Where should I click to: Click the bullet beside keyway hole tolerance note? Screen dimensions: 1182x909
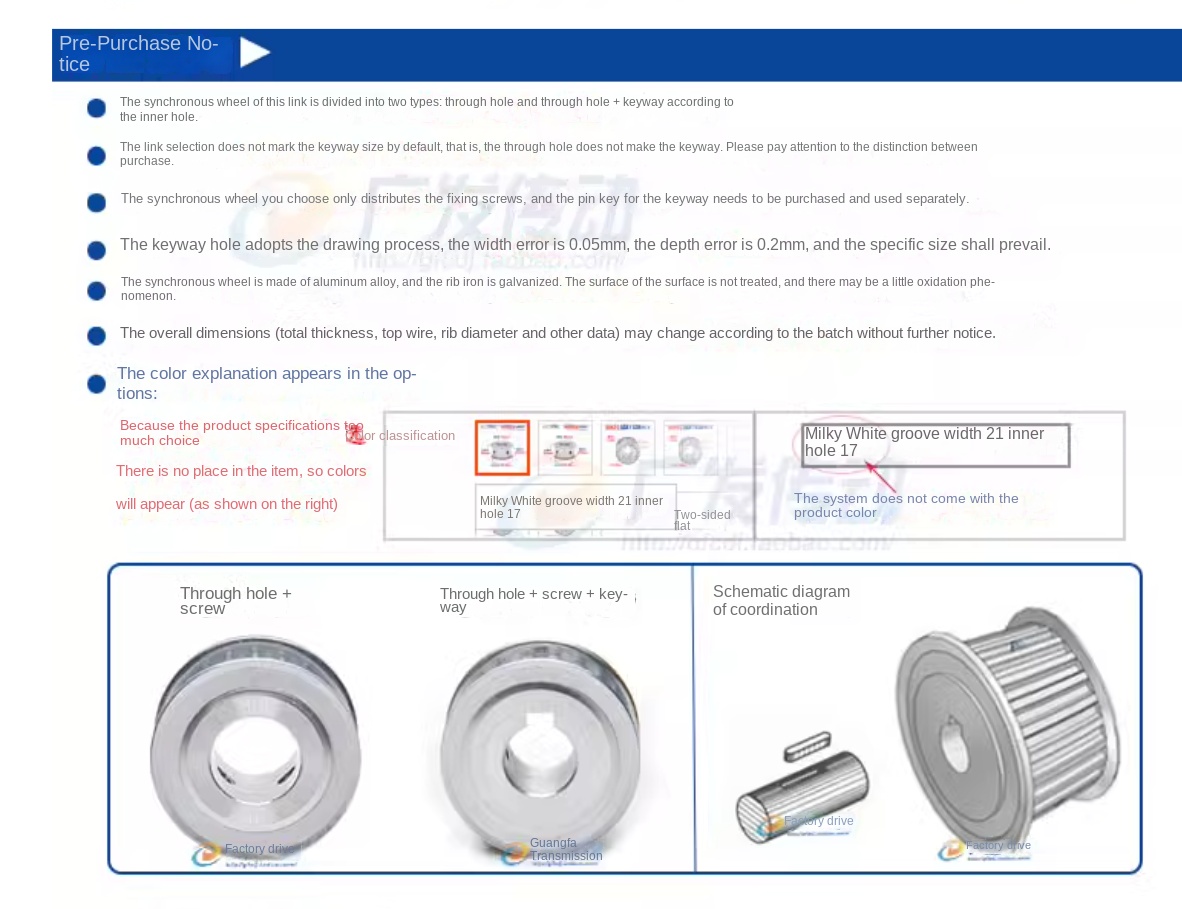(x=96, y=250)
